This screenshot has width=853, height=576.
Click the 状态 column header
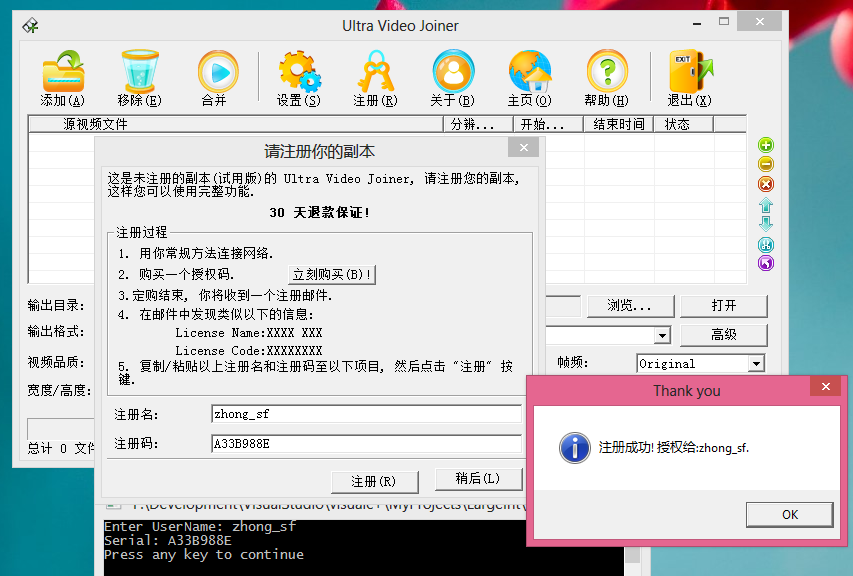[683, 125]
